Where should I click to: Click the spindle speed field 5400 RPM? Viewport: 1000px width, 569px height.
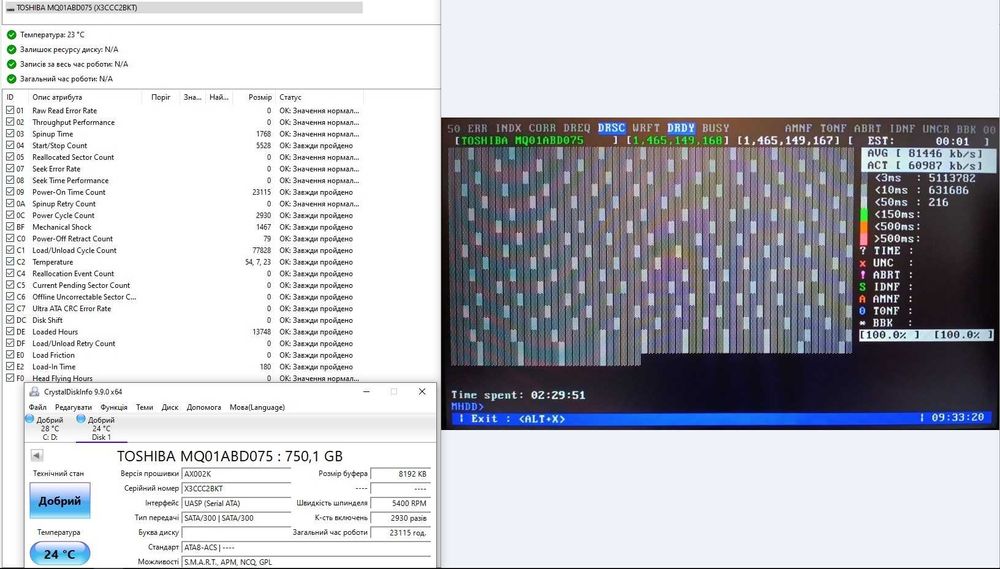pyautogui.click(x=401, y=503)
